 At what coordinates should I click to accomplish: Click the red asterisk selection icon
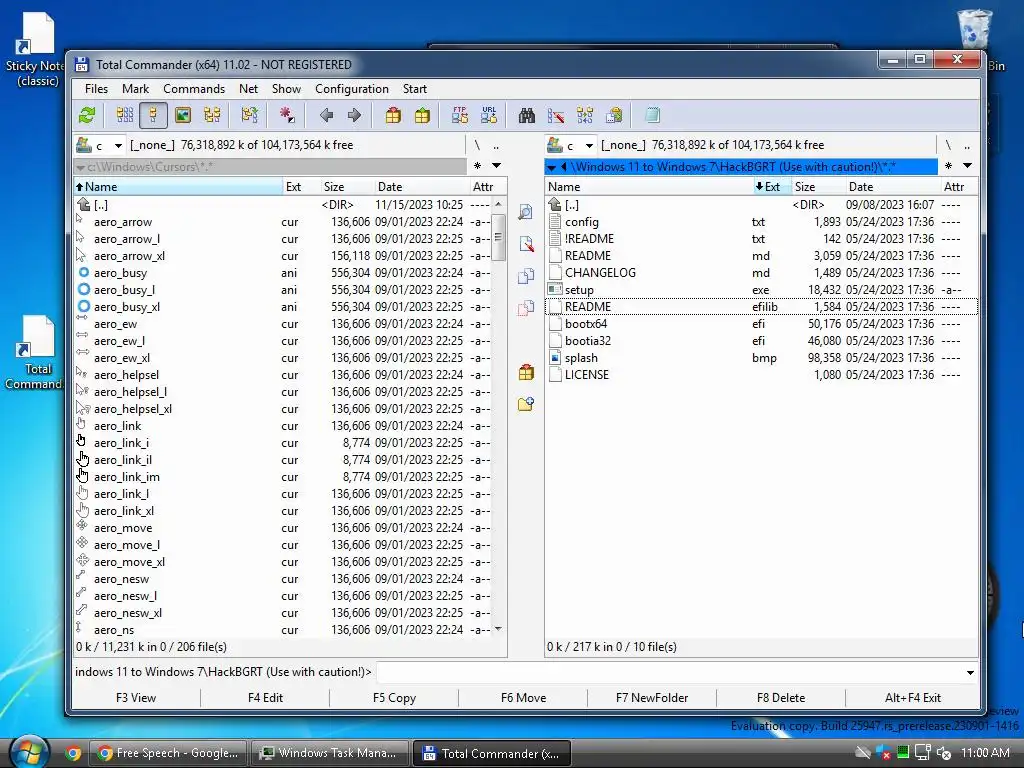287,116
